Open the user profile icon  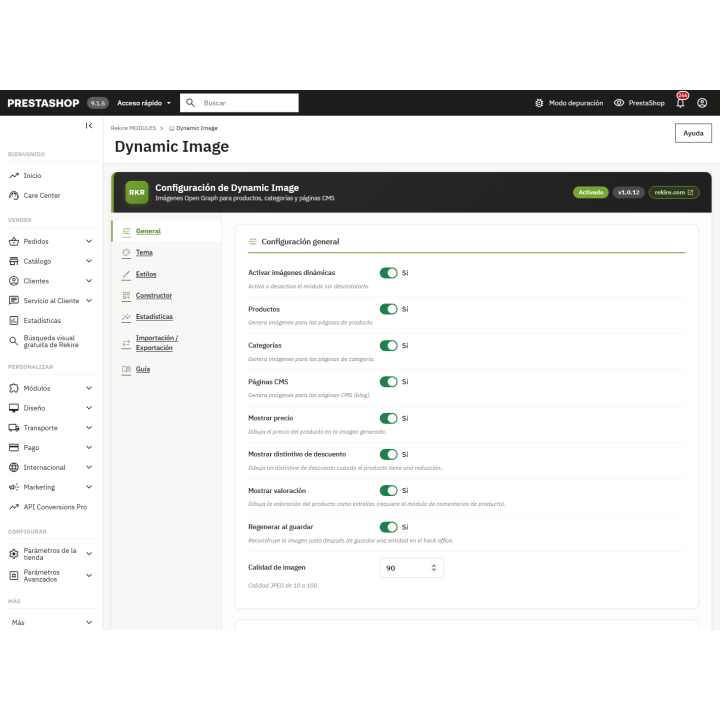[x=702, y=103]
